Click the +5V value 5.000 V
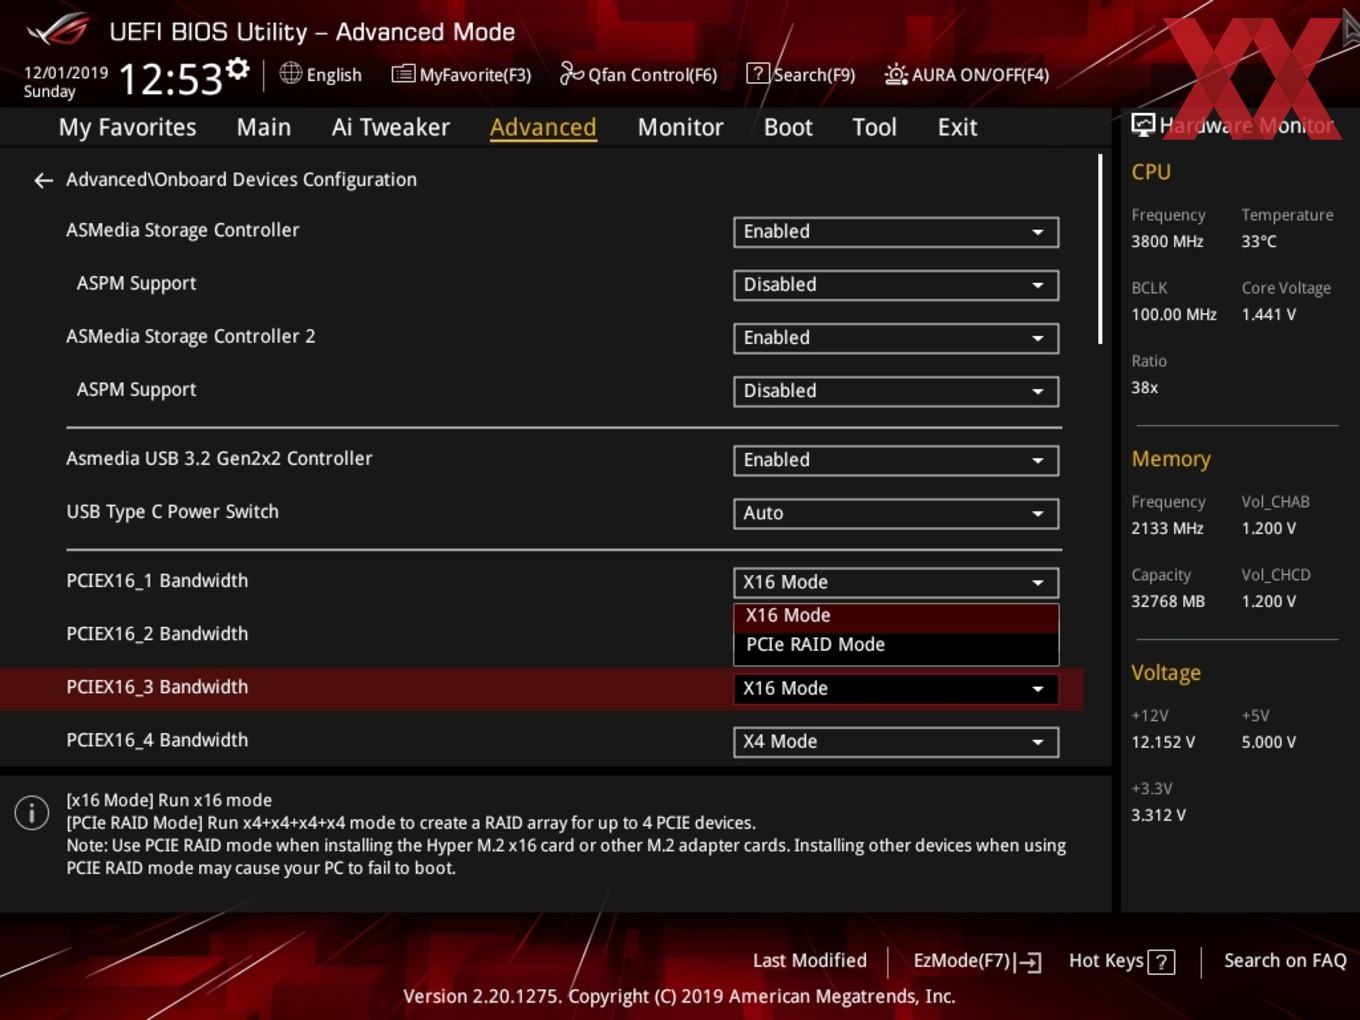 pos(1269,743)
